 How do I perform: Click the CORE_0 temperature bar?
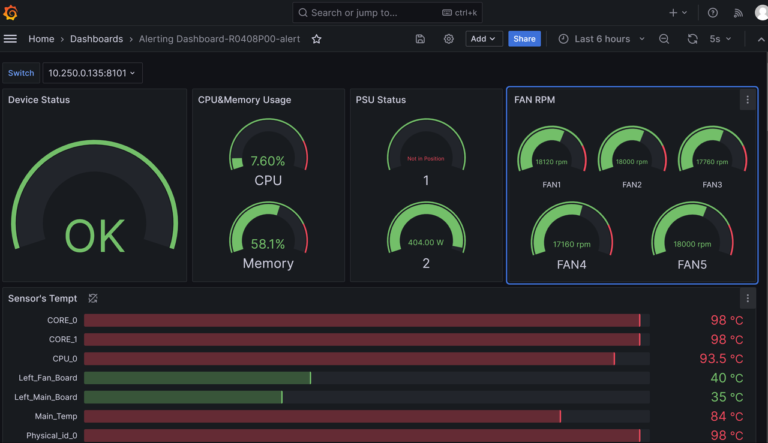367,320
